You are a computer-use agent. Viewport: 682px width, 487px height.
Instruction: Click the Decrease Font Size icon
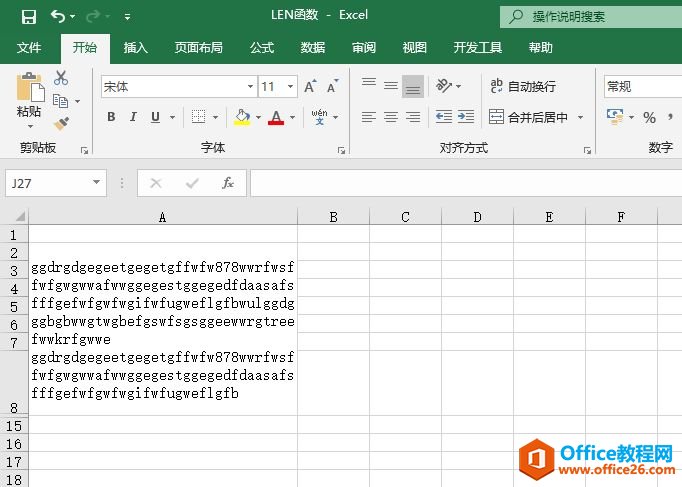pos(333,86)
